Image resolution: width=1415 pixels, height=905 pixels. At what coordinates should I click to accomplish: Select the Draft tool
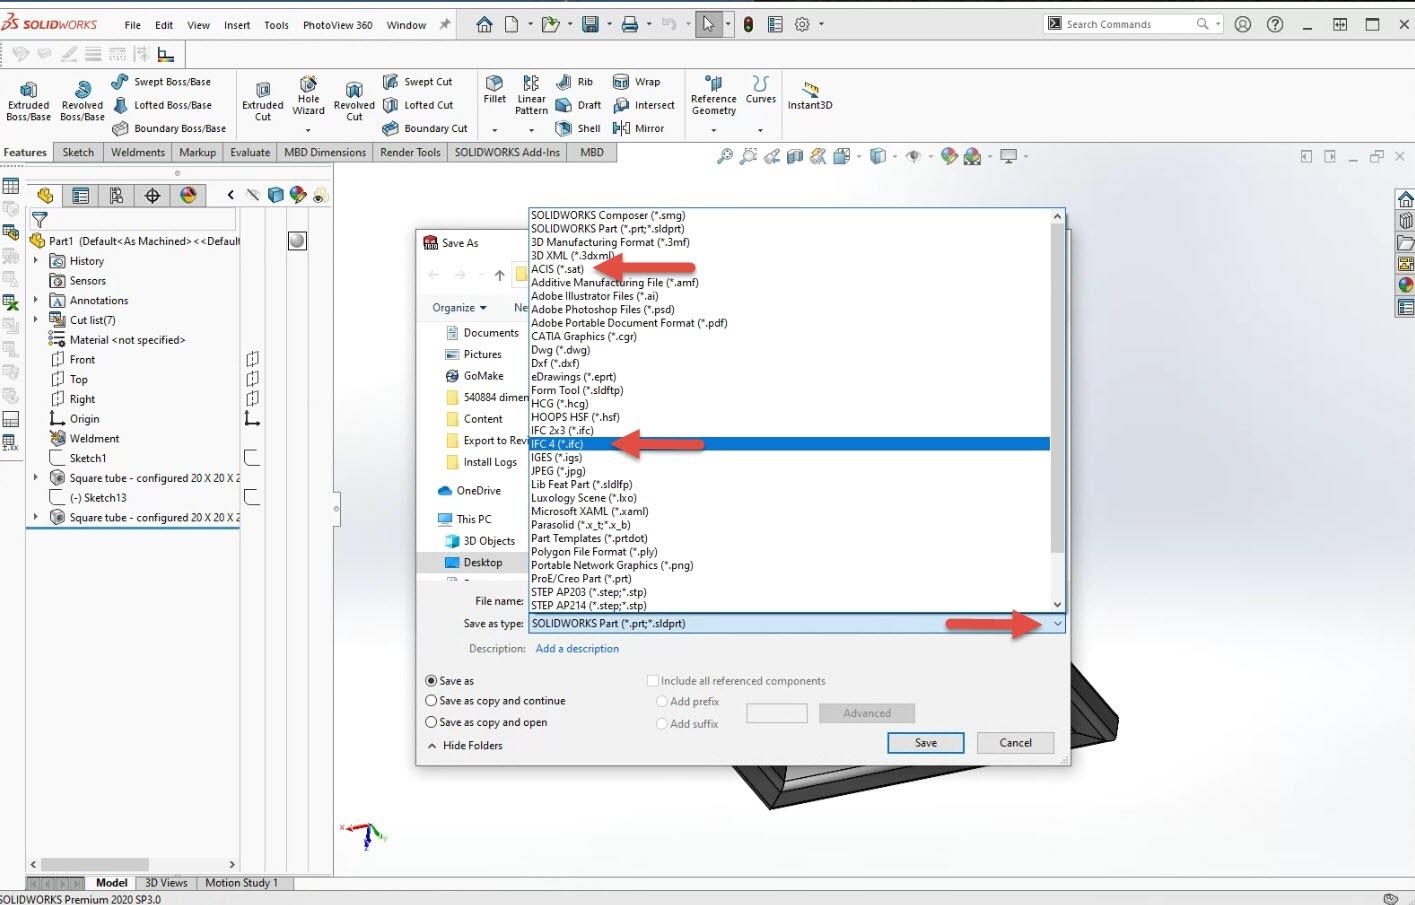(578, 105)
